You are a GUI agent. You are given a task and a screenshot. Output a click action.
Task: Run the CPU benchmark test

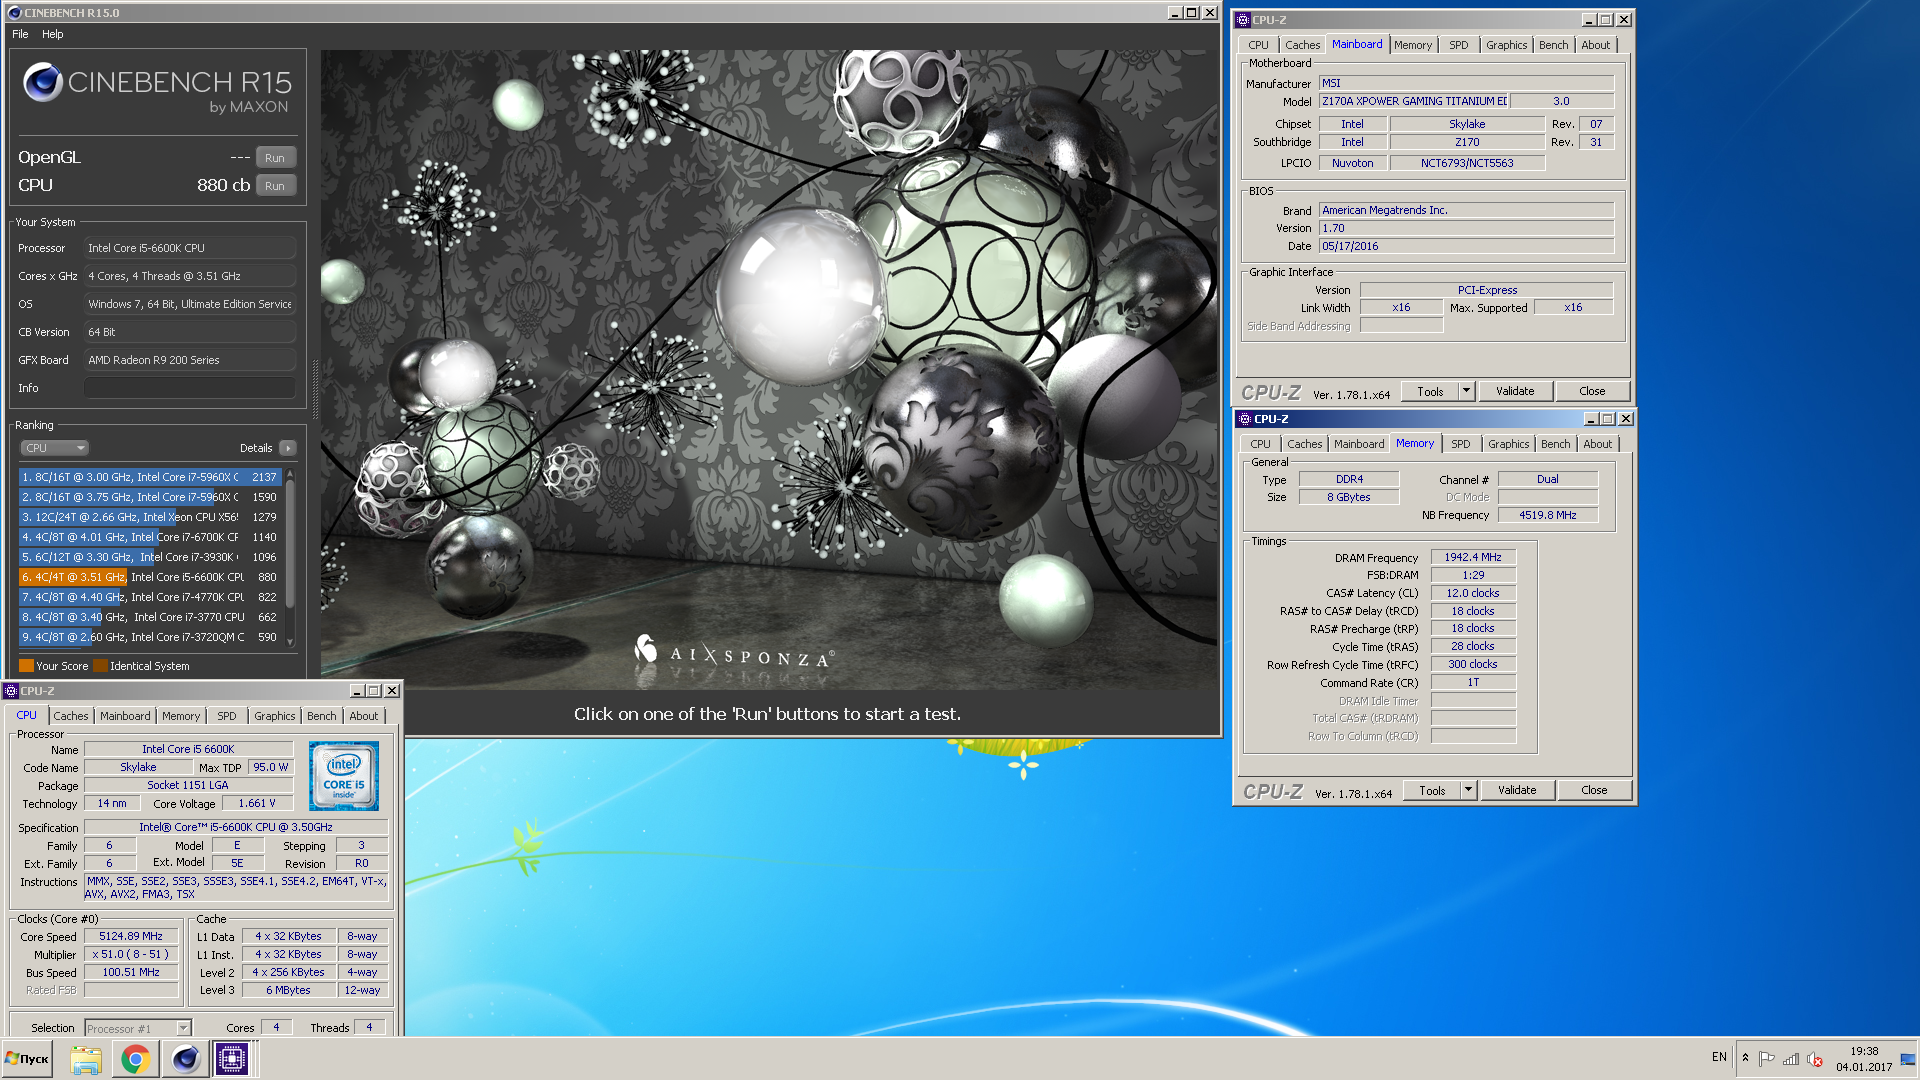[x=275, y=186]
